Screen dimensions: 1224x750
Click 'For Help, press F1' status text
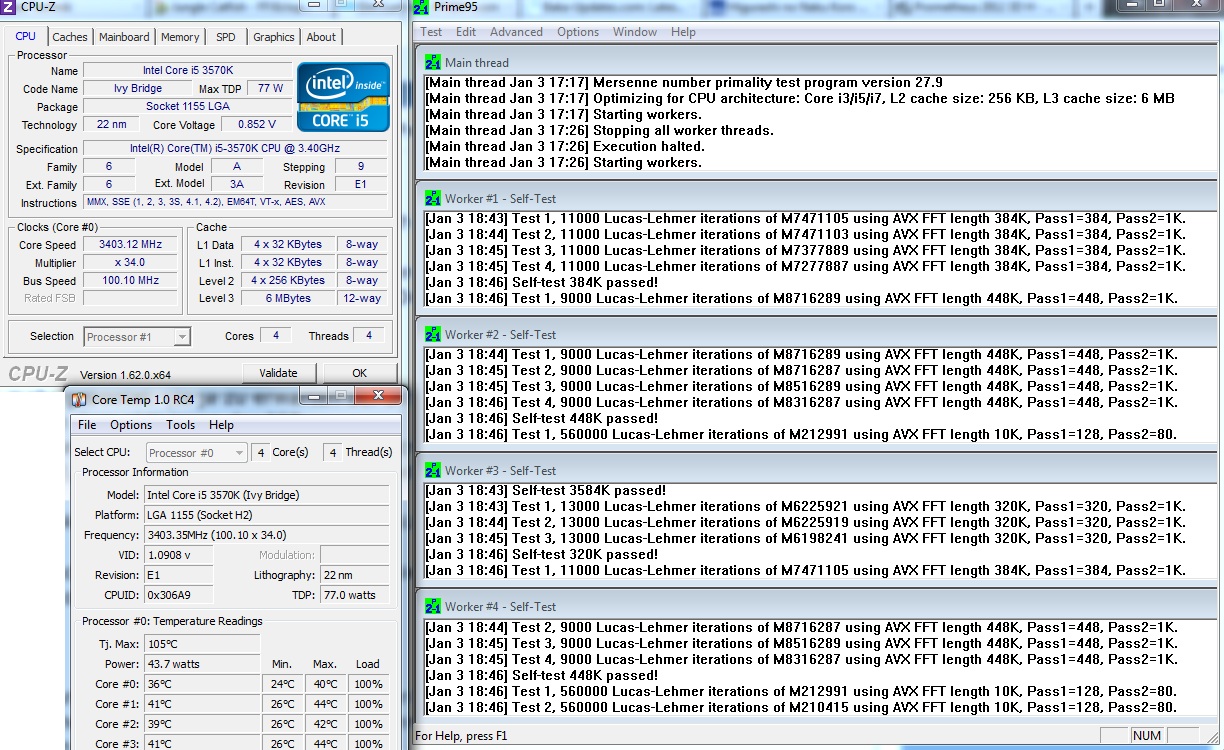click(461, 736)
